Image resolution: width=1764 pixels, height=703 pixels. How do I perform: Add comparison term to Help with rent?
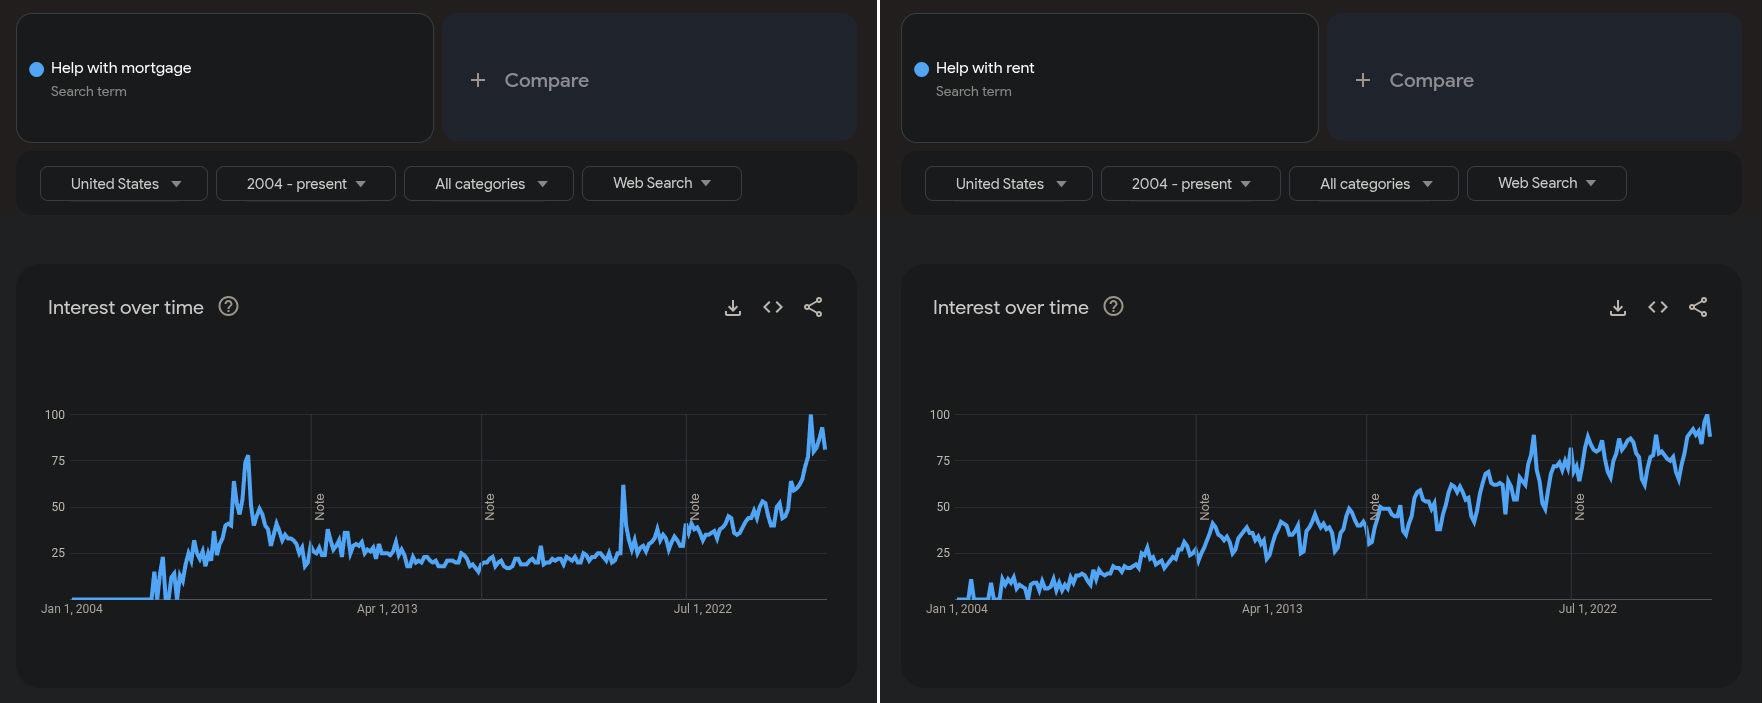1535,78
